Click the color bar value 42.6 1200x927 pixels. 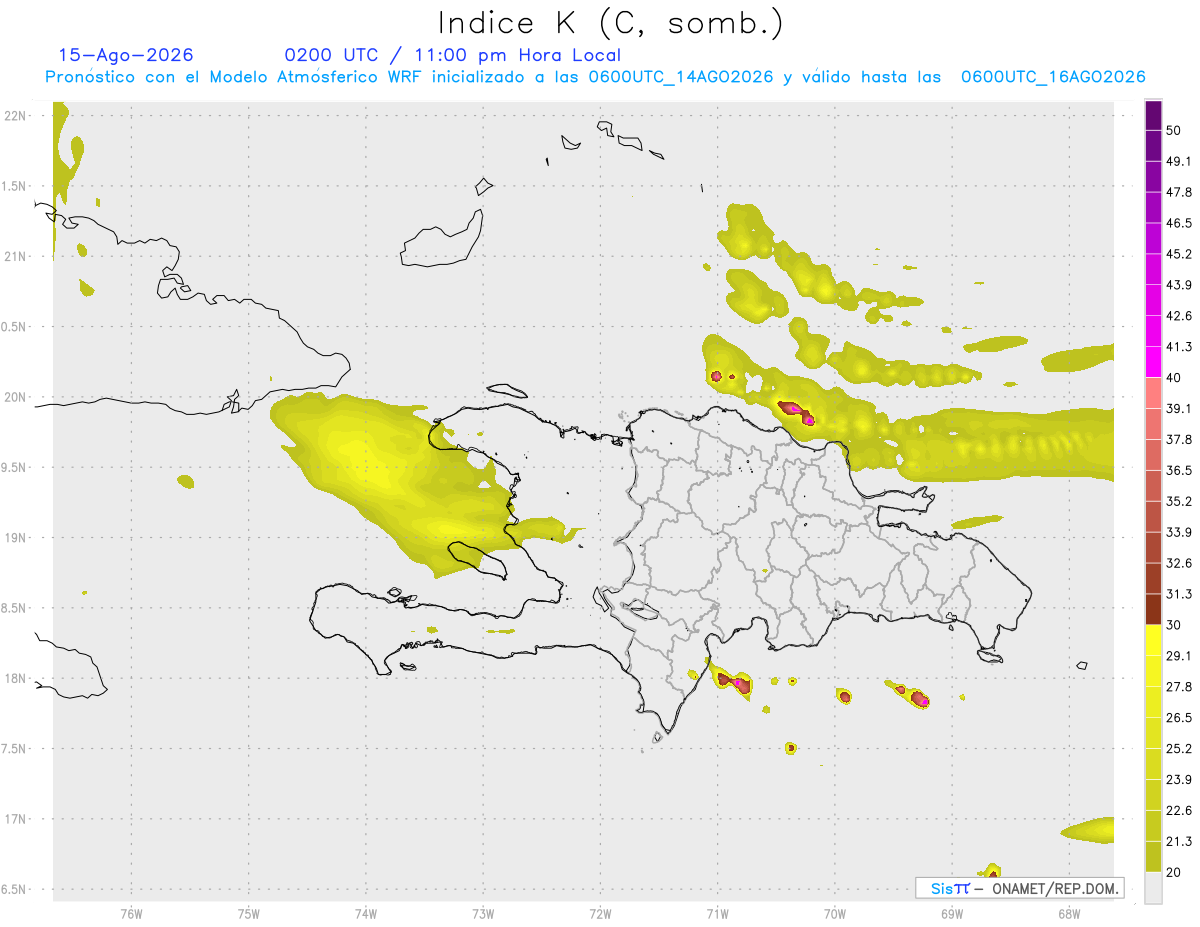[x=1179, y=316]
